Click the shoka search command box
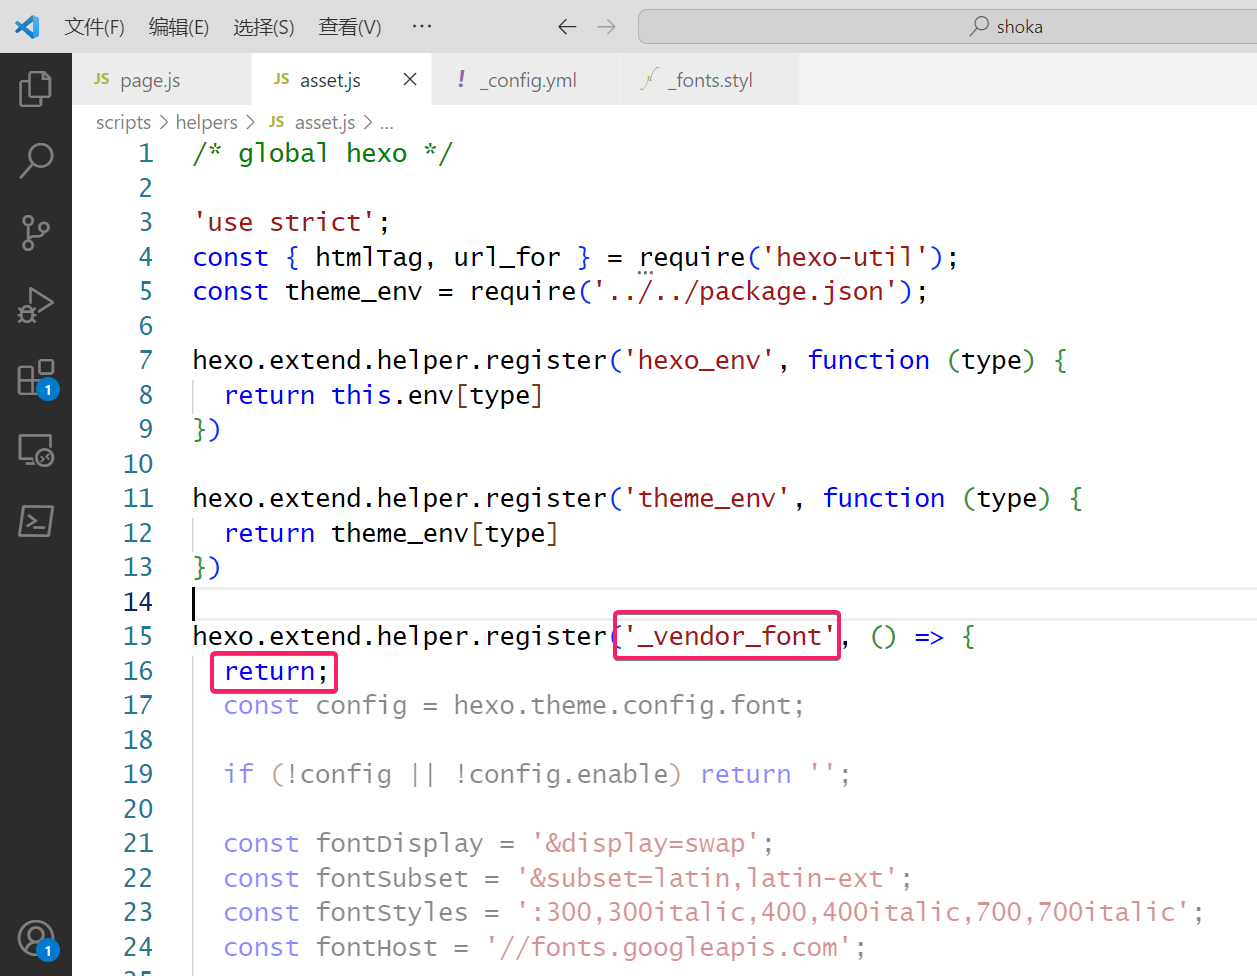1257x976 pixels. pos(946,27)
